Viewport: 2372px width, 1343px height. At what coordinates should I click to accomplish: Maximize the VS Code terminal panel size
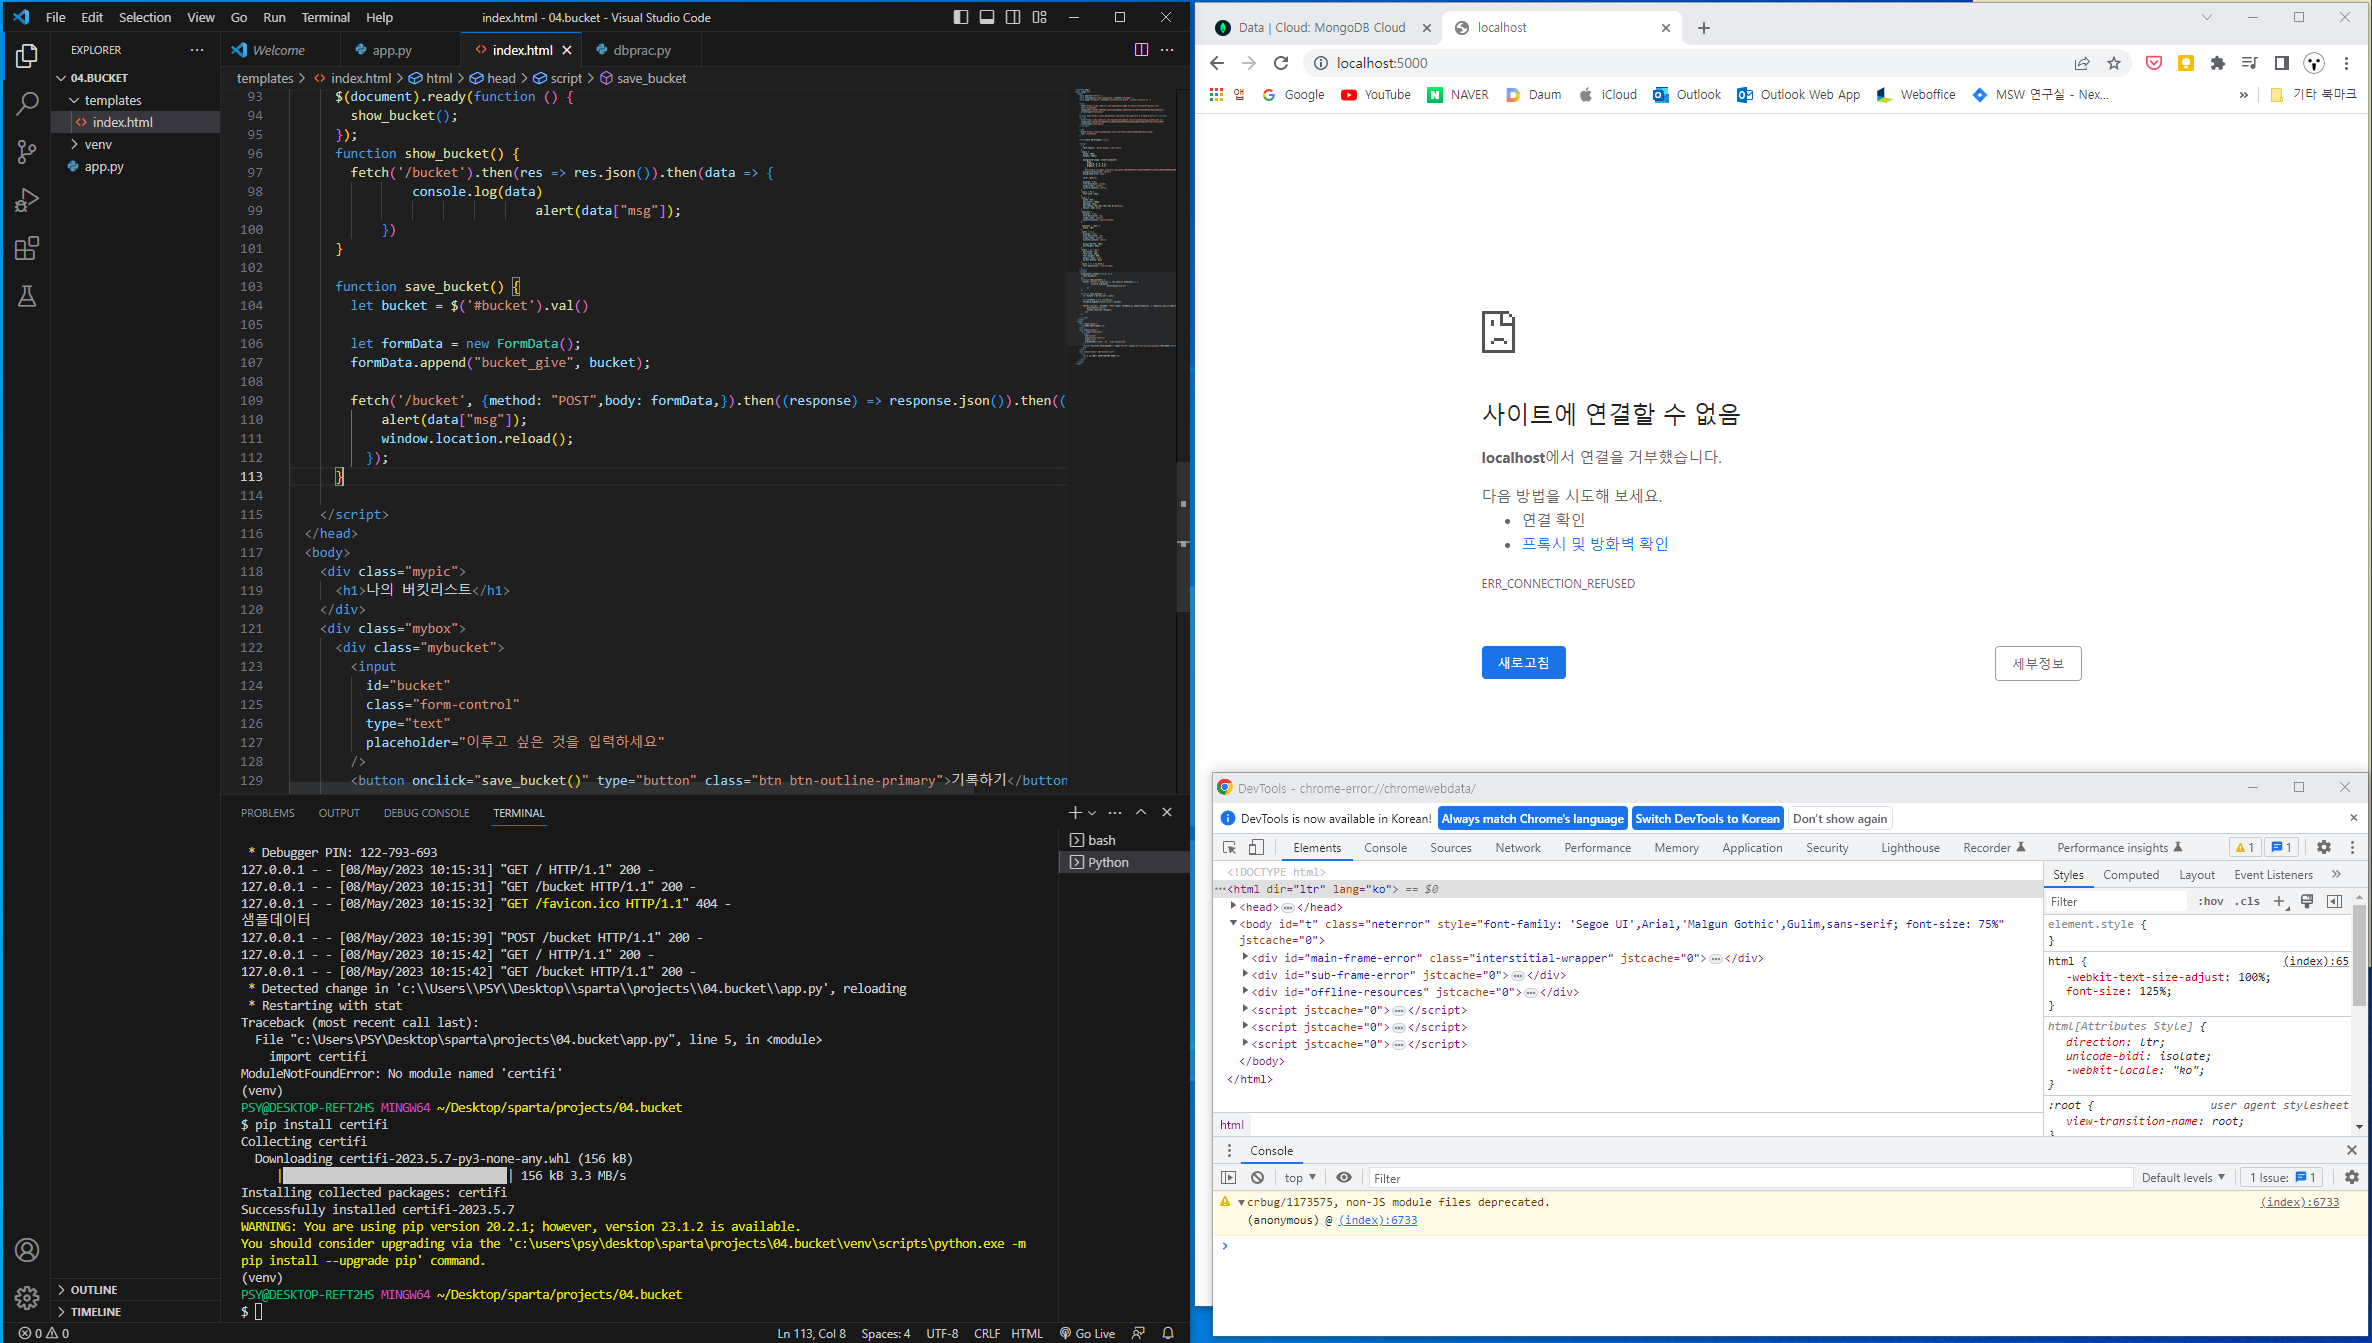[x=1141, y=812]
